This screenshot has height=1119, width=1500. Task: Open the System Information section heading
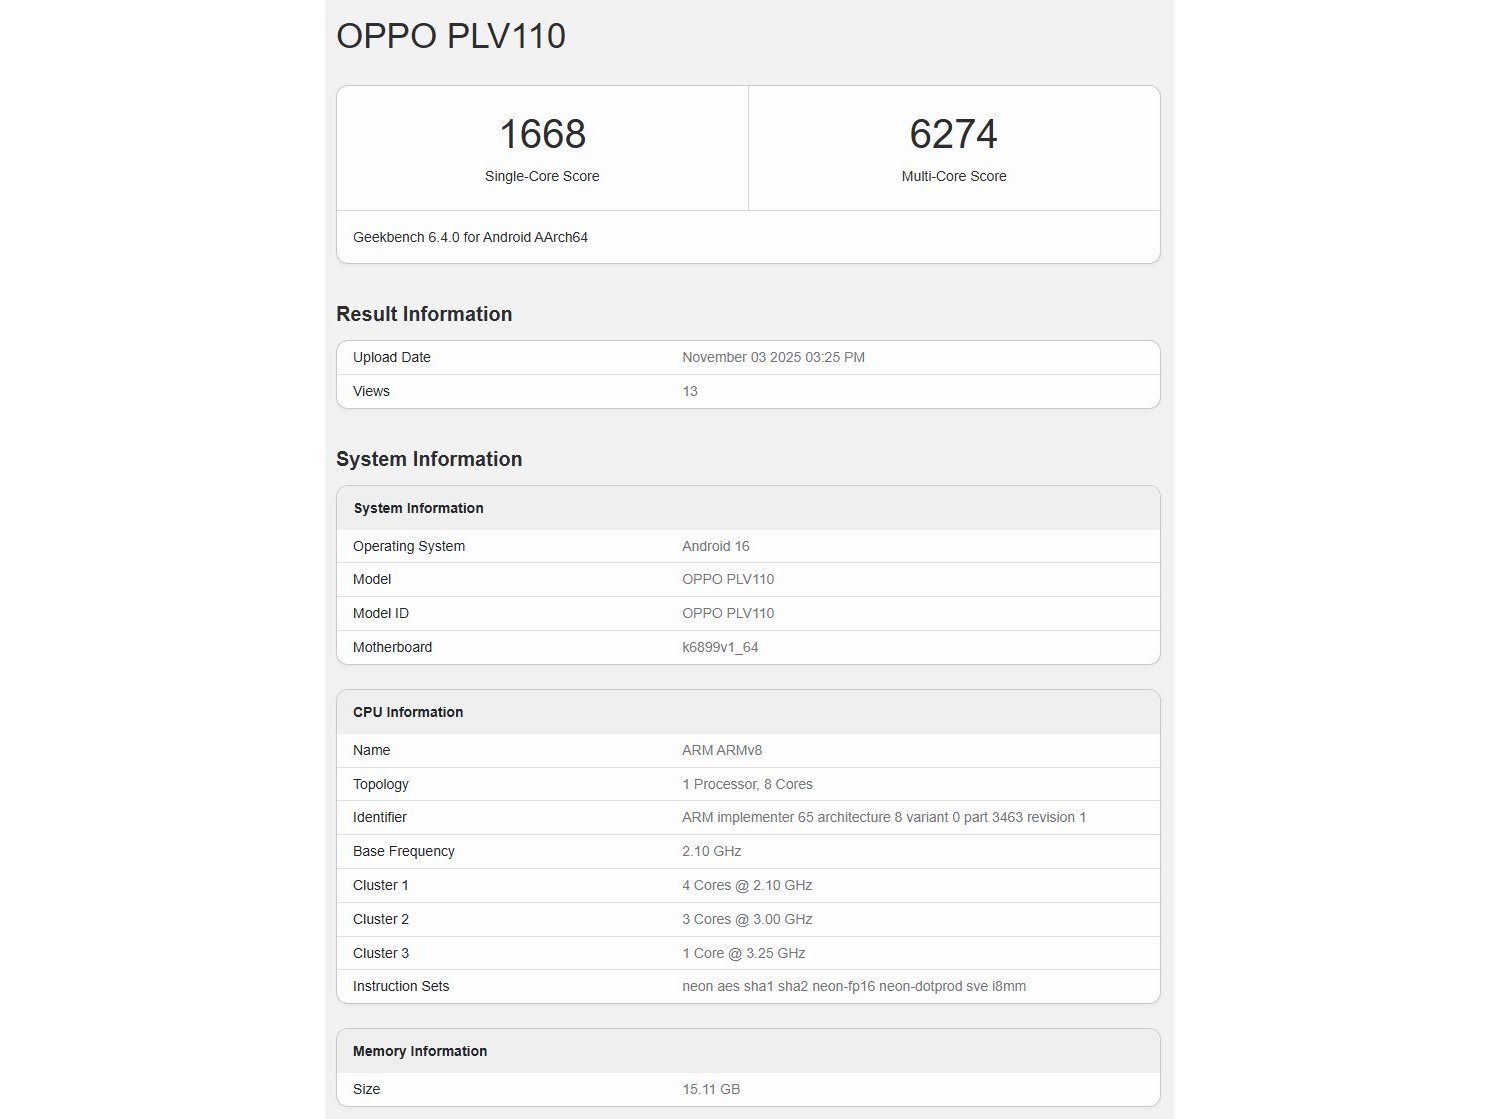pyautogui.click(x=428, y=459)
